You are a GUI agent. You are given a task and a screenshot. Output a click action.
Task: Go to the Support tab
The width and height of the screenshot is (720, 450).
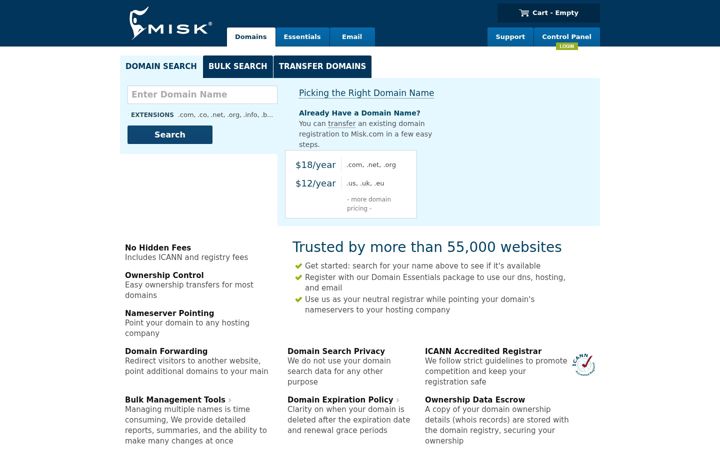point(510,37)
